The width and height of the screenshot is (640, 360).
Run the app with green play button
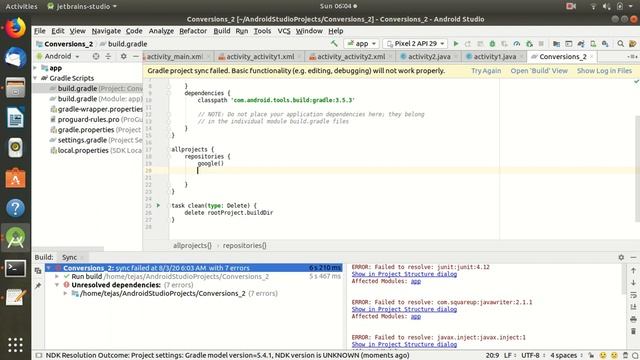[x=456, y=44]
